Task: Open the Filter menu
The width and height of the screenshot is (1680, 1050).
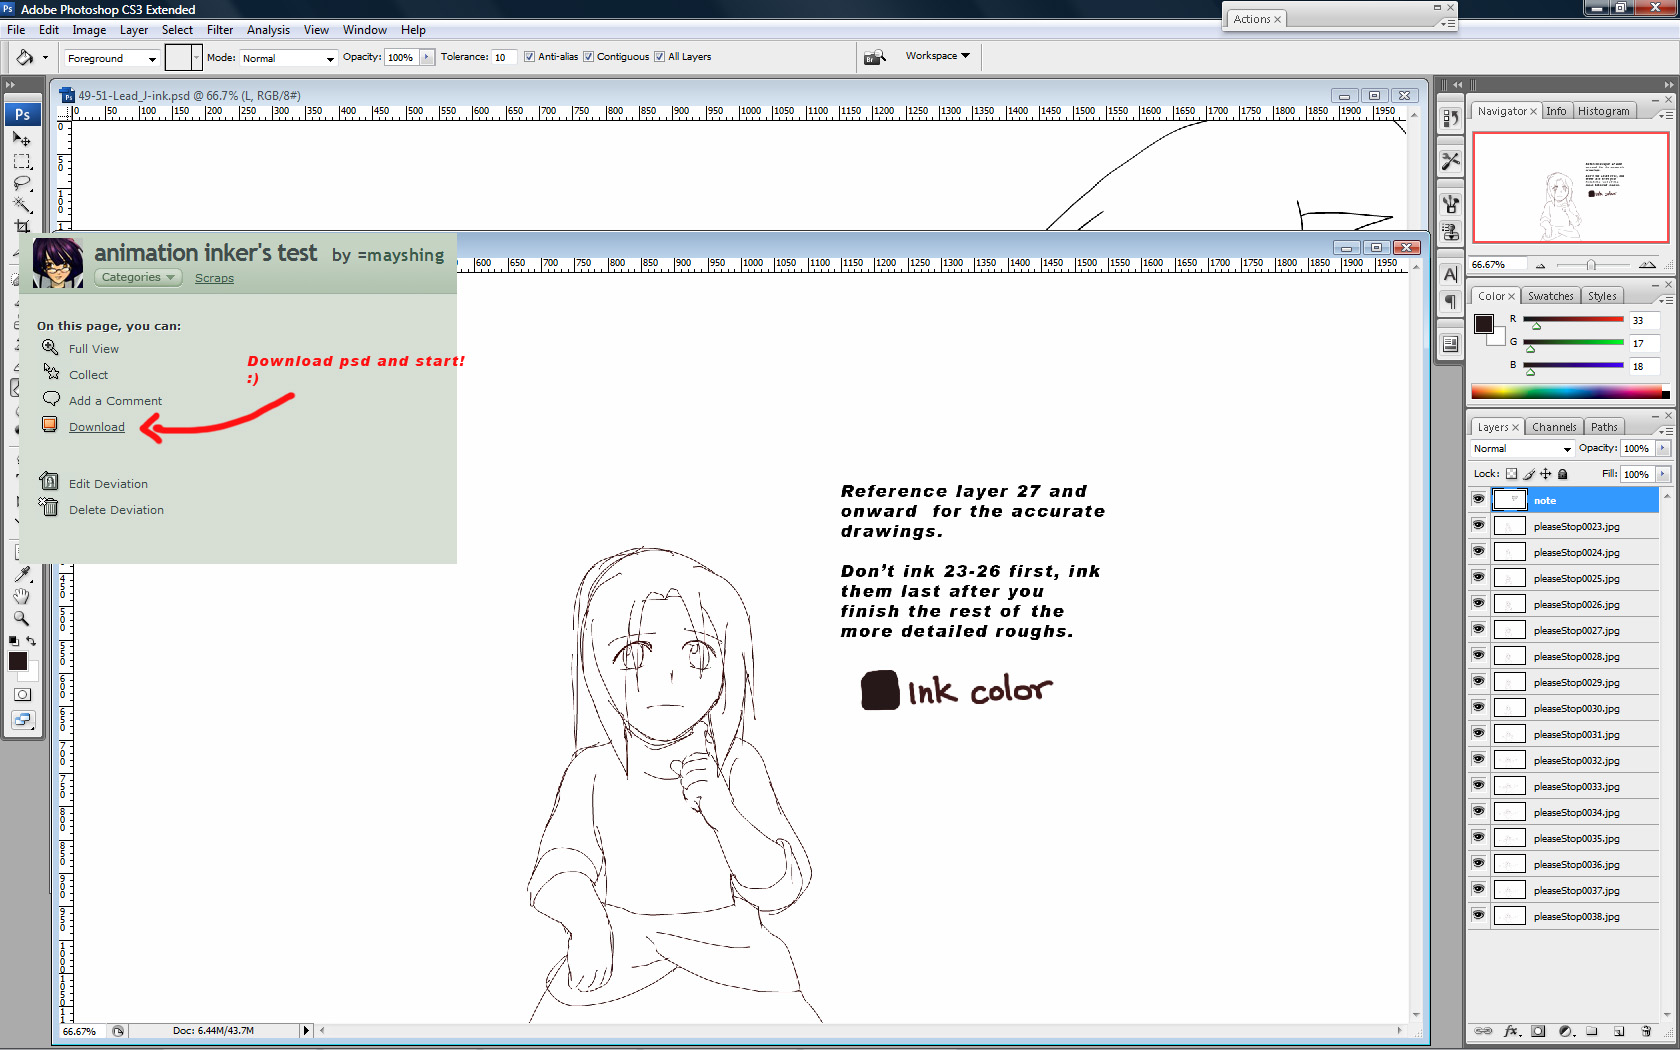Action: [x=219, y=30]
